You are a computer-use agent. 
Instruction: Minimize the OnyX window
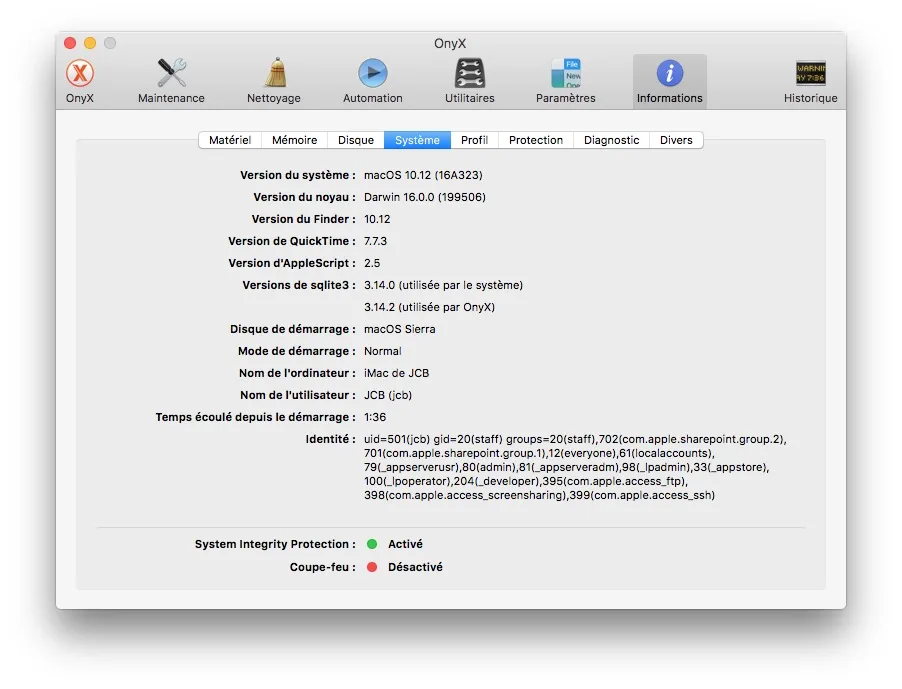click(x=90, y=43)
